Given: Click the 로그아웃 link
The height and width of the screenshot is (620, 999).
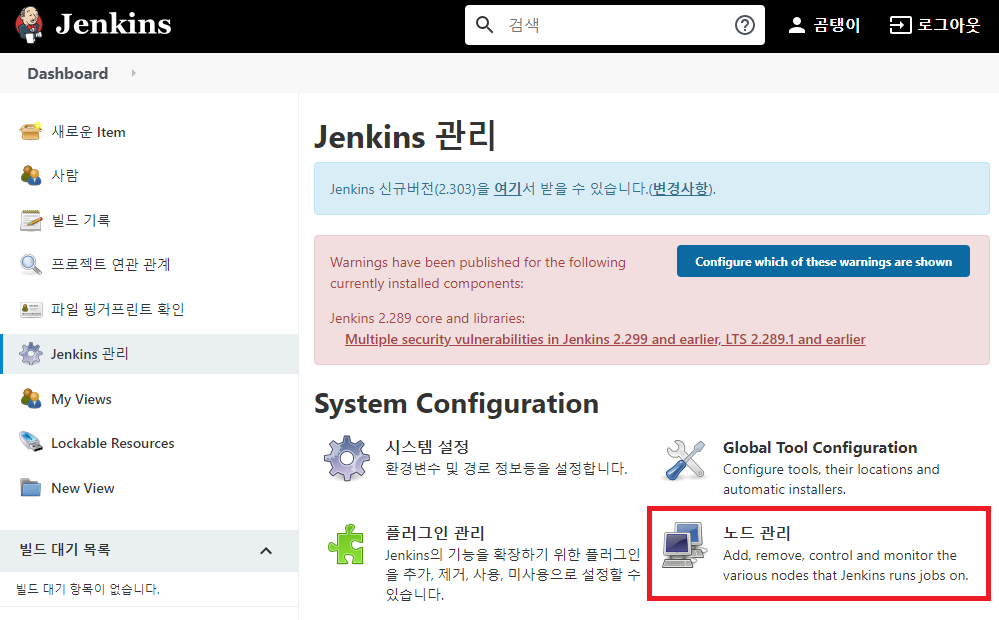Looking at the screenshot, I should click(948, 25).
